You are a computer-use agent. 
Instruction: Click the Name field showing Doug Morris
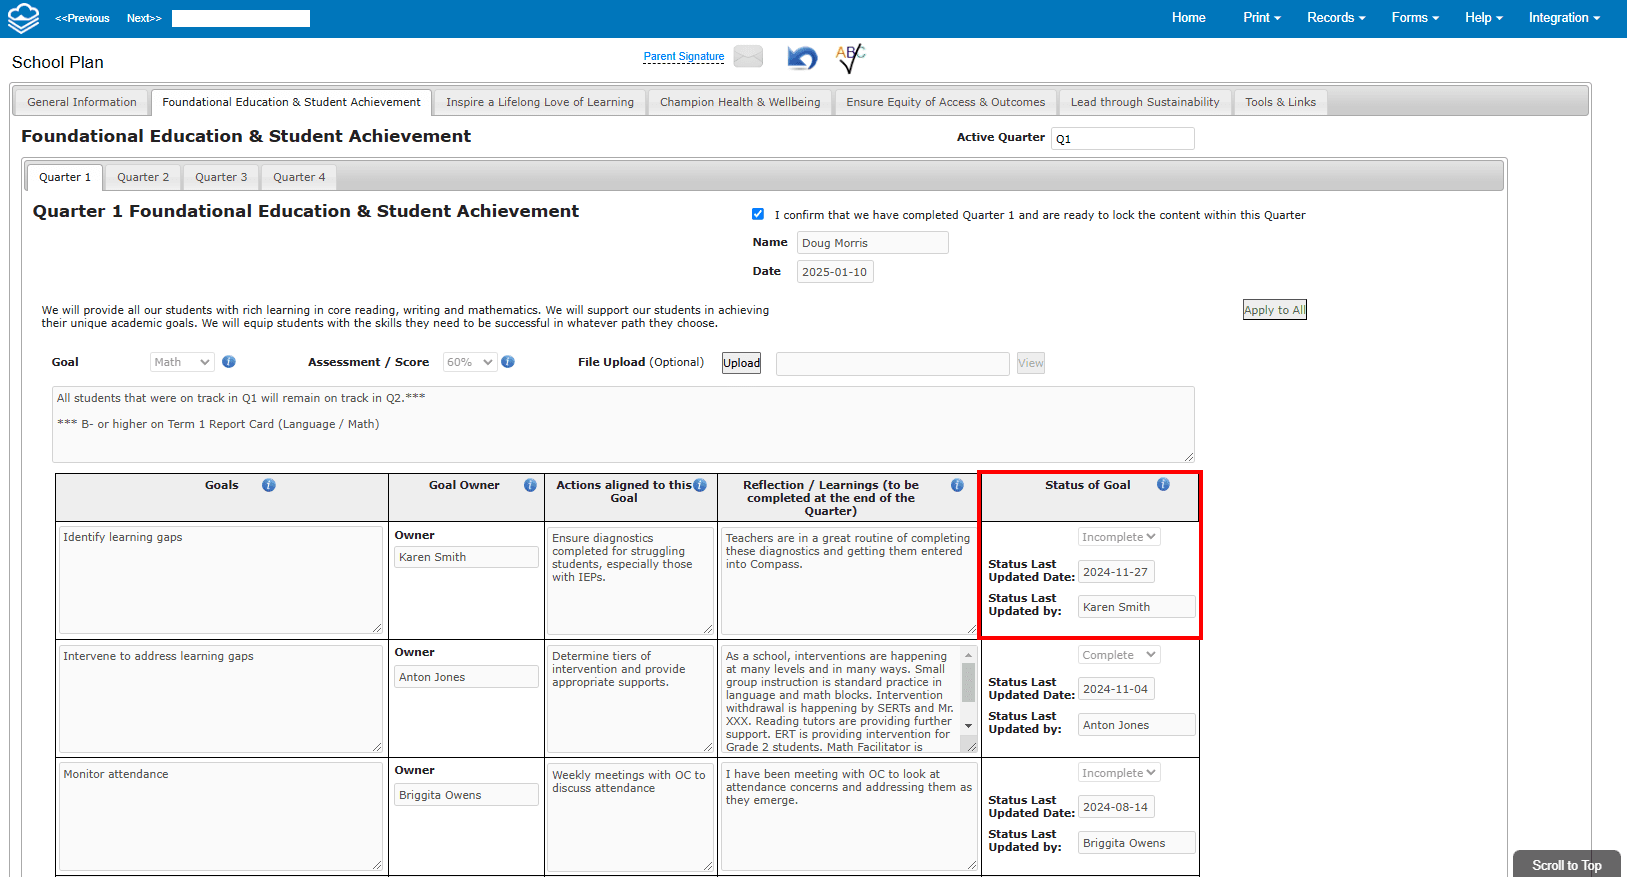(872, 243)
